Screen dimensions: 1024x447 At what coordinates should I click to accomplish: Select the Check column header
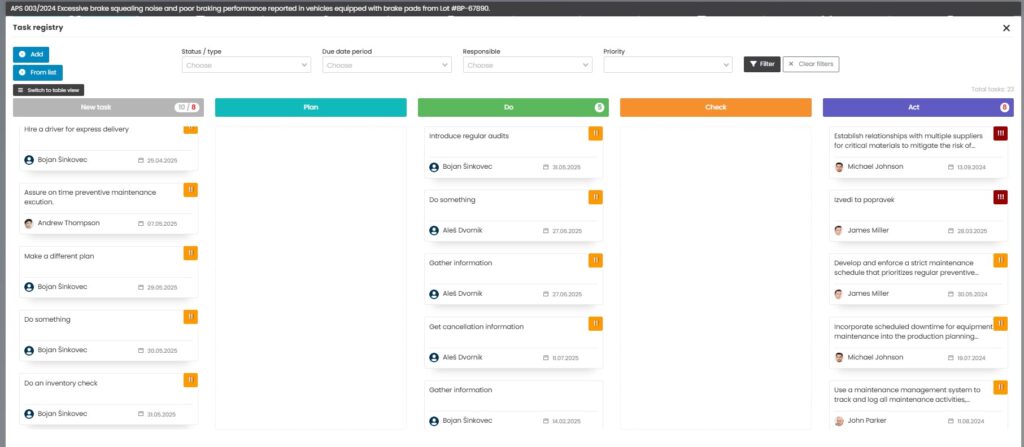[716, 107]
